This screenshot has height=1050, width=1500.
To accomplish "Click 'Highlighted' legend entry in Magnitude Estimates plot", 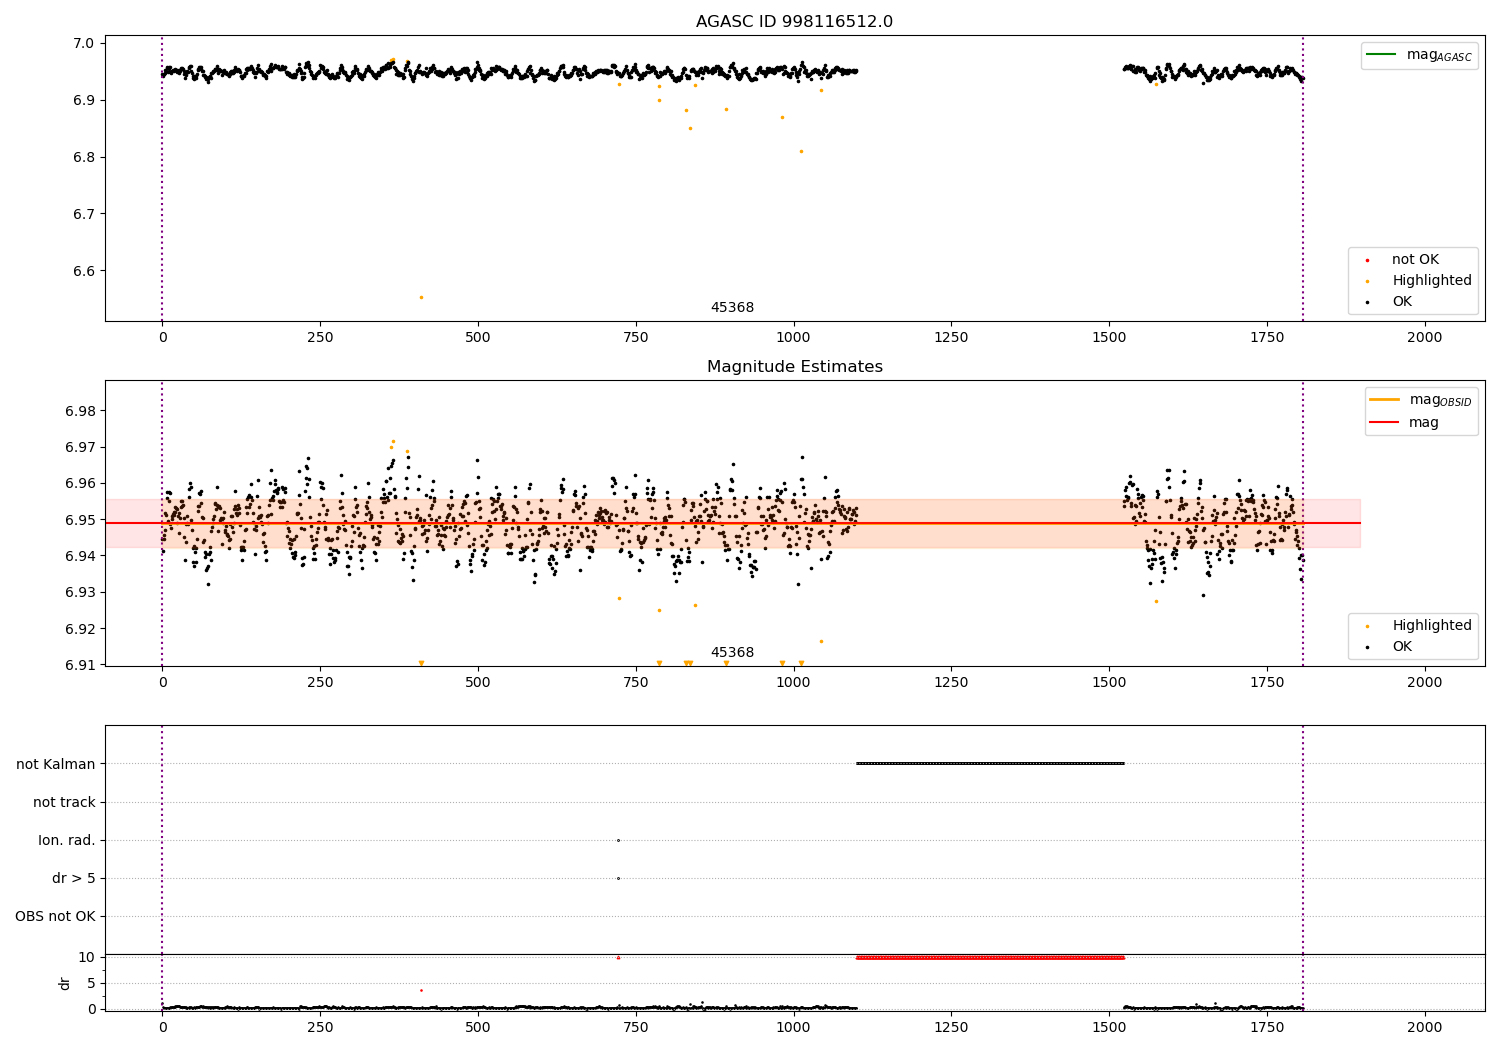I will coord(1420,626).
